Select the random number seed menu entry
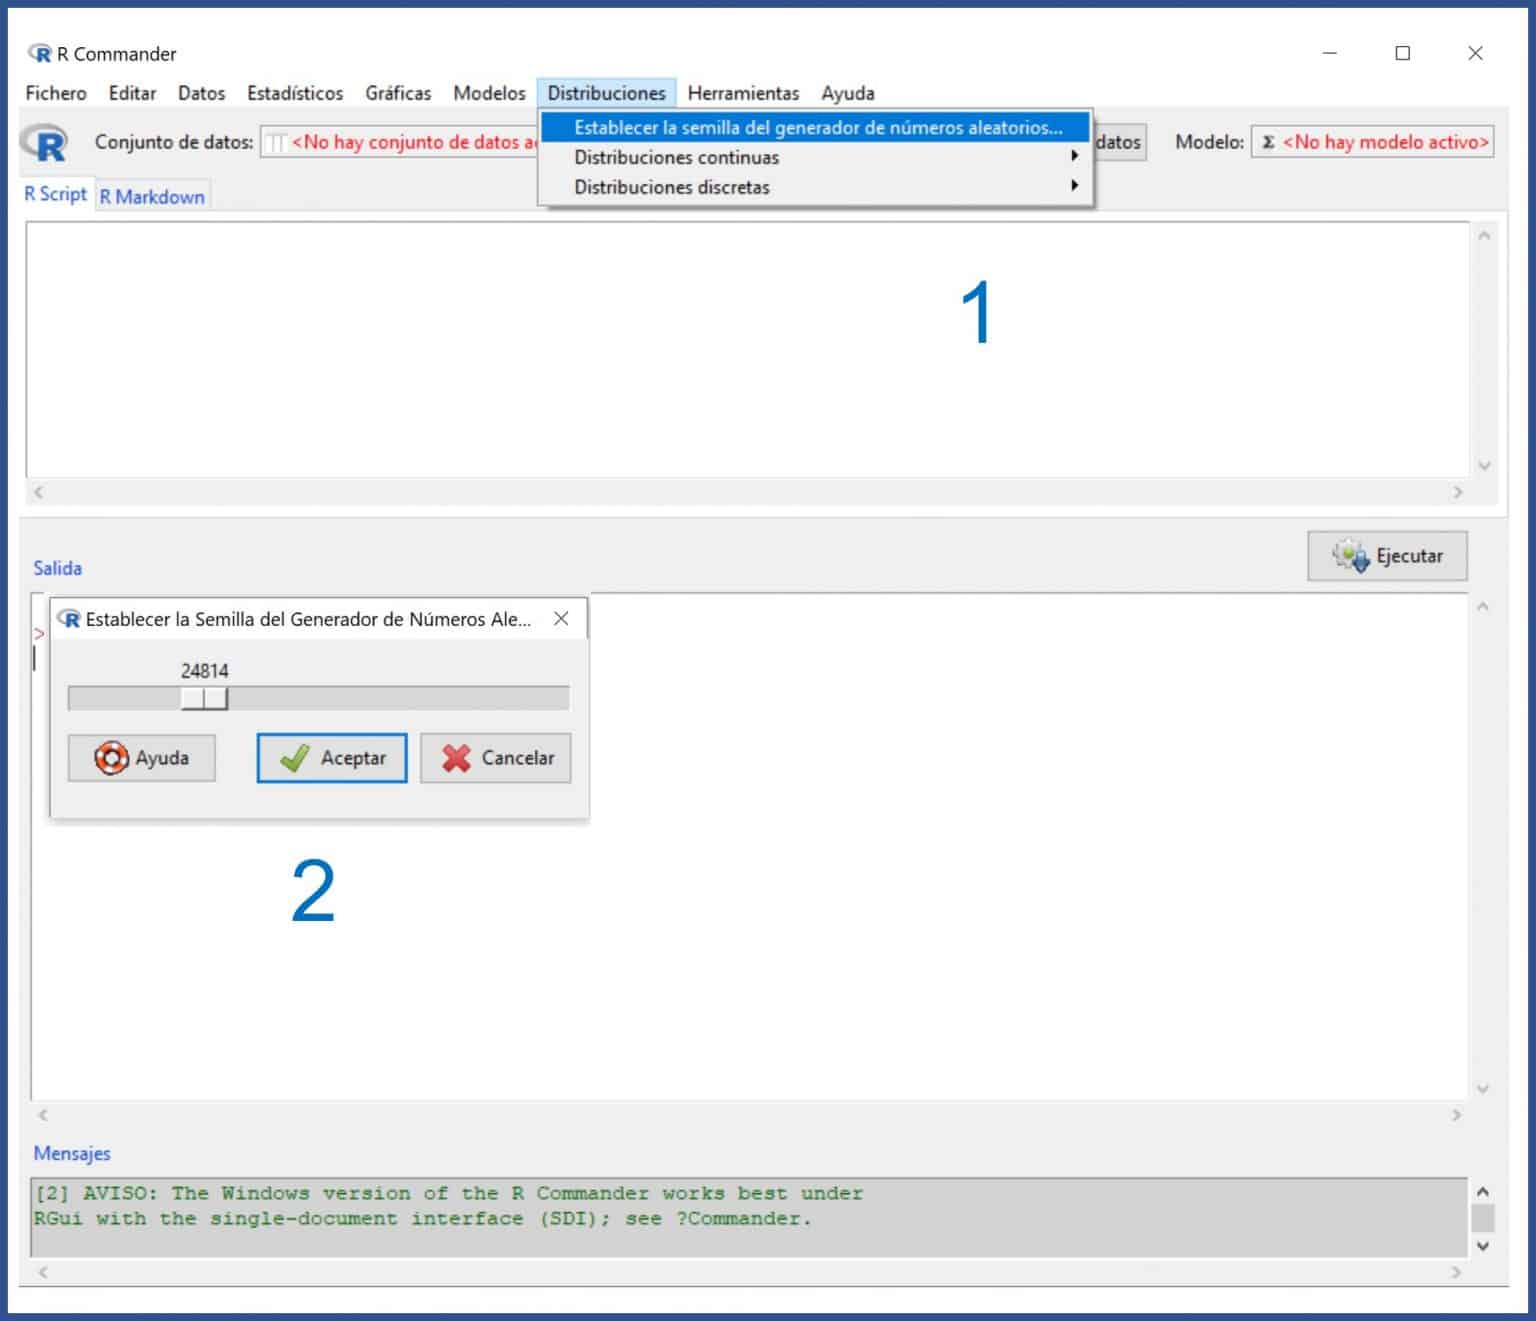Screen dimensions: 1536x1321 815,128
